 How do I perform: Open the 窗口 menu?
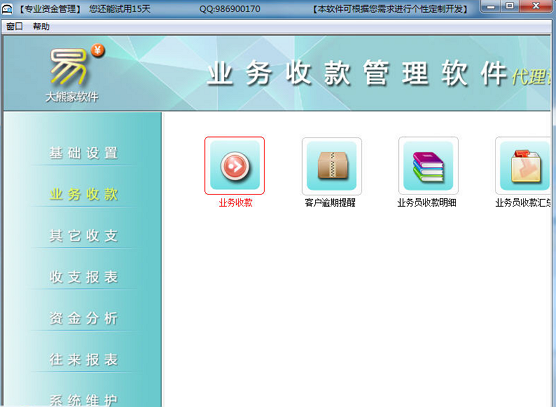(15, 26)
